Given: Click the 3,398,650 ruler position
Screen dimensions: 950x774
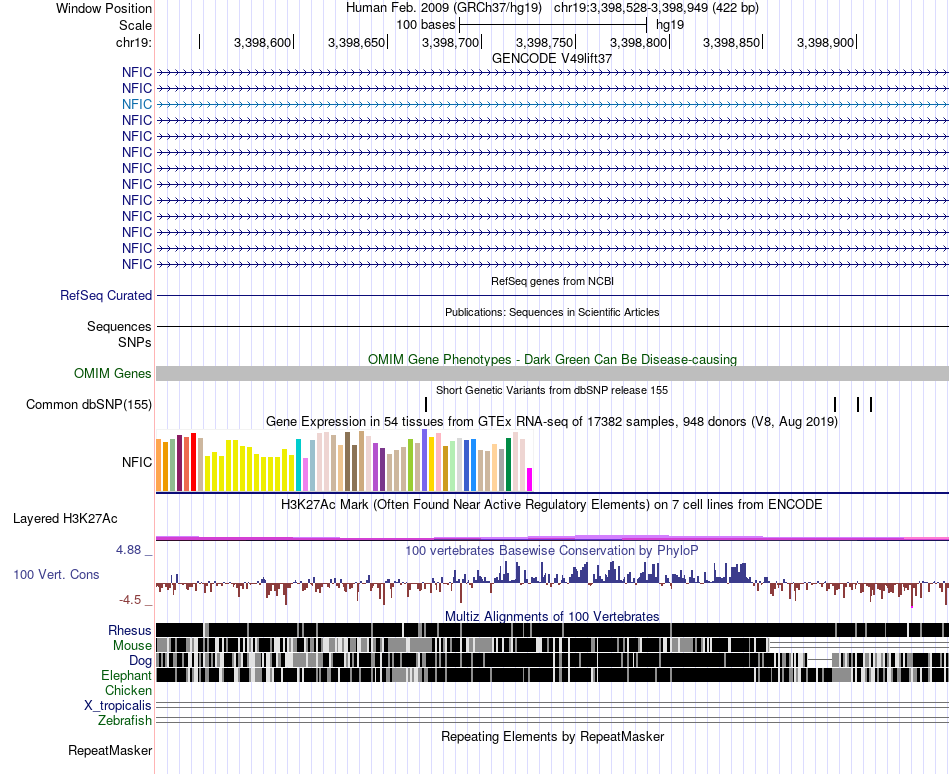Looking at the screenshot, I should tap(356, 42).
